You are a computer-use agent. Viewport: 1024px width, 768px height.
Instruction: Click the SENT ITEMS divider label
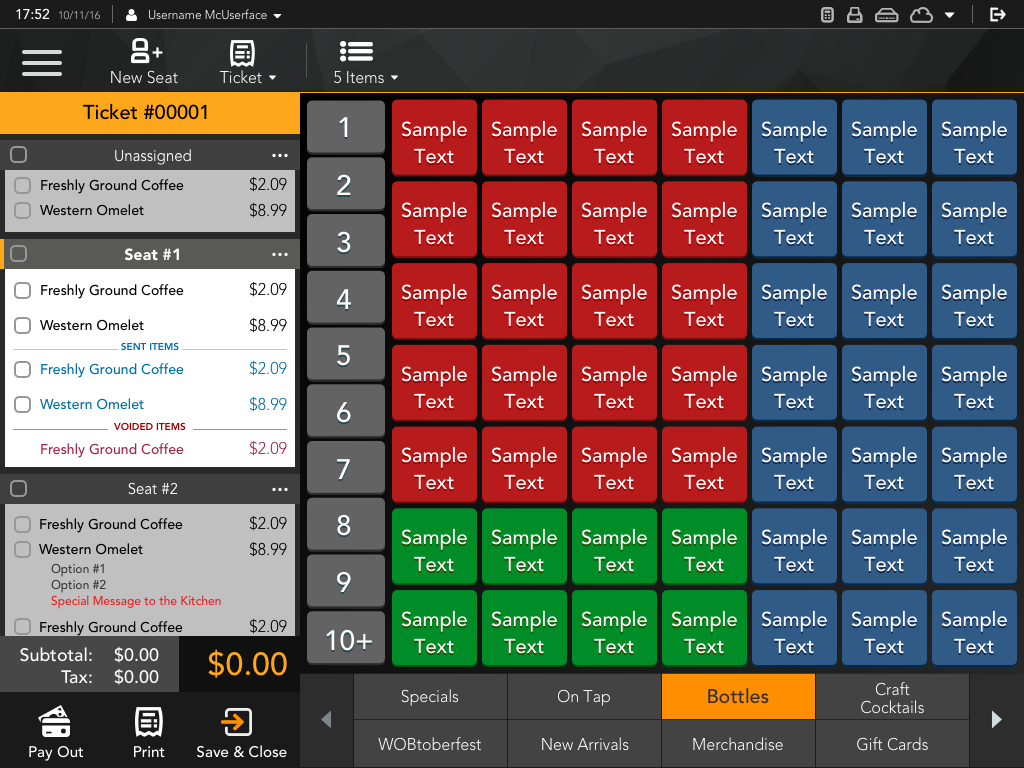pyautogui.click(x=150, y=347)
